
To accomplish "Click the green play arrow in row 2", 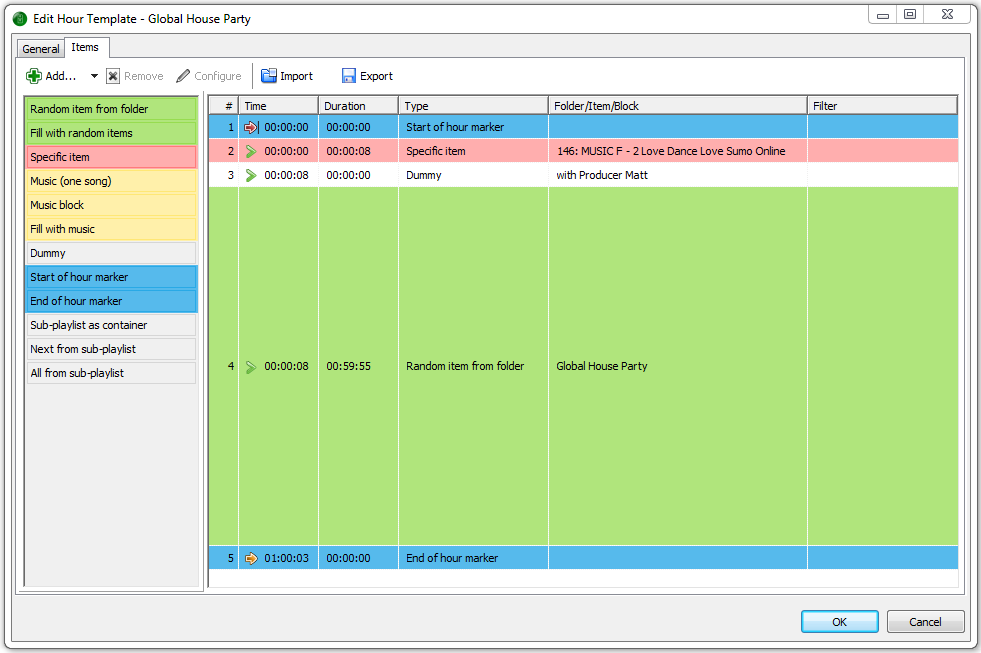I will [x=251, y=151].
